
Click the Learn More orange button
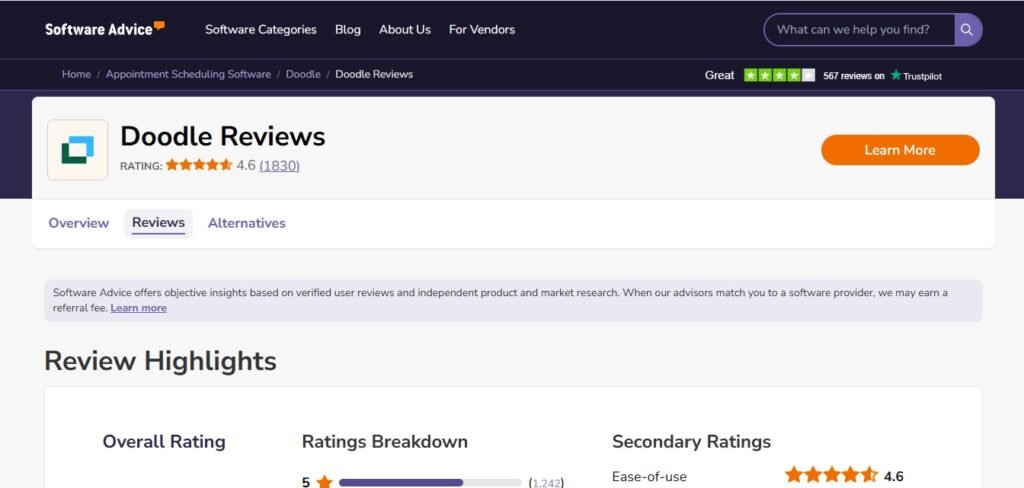point(900,150)
